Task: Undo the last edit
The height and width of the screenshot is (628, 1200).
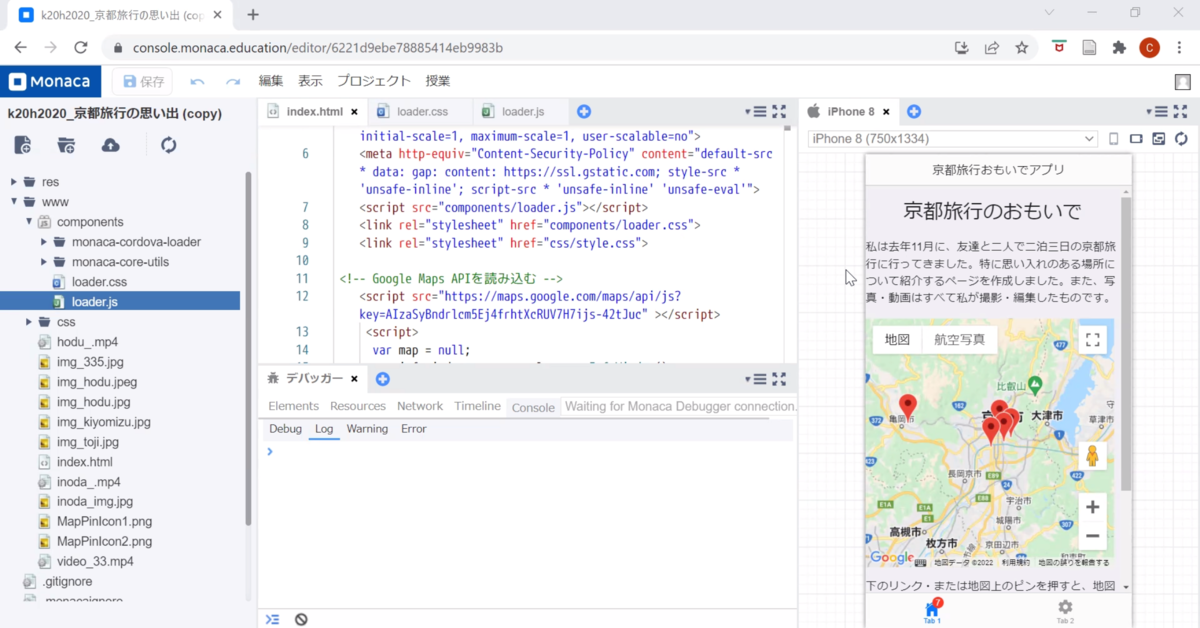Action: coord(198,82)
